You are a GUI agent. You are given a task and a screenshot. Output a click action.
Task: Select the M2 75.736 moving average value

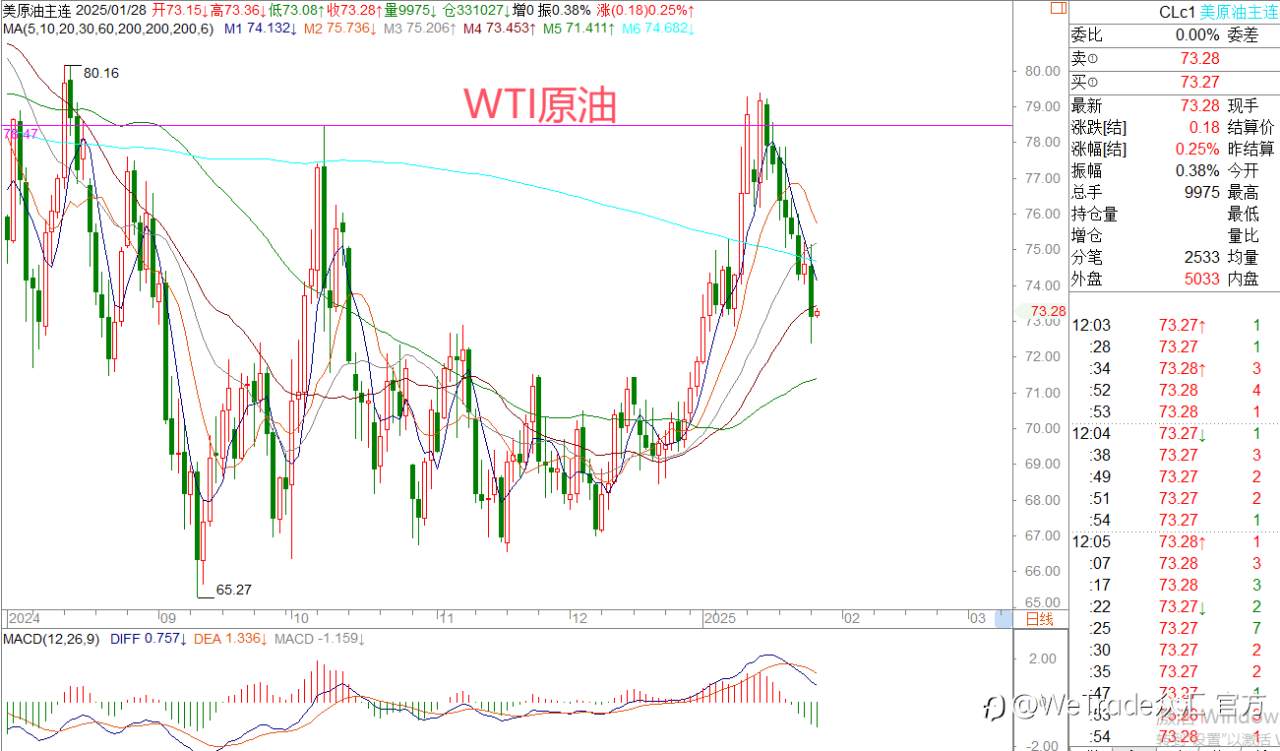tap(340, 29)
